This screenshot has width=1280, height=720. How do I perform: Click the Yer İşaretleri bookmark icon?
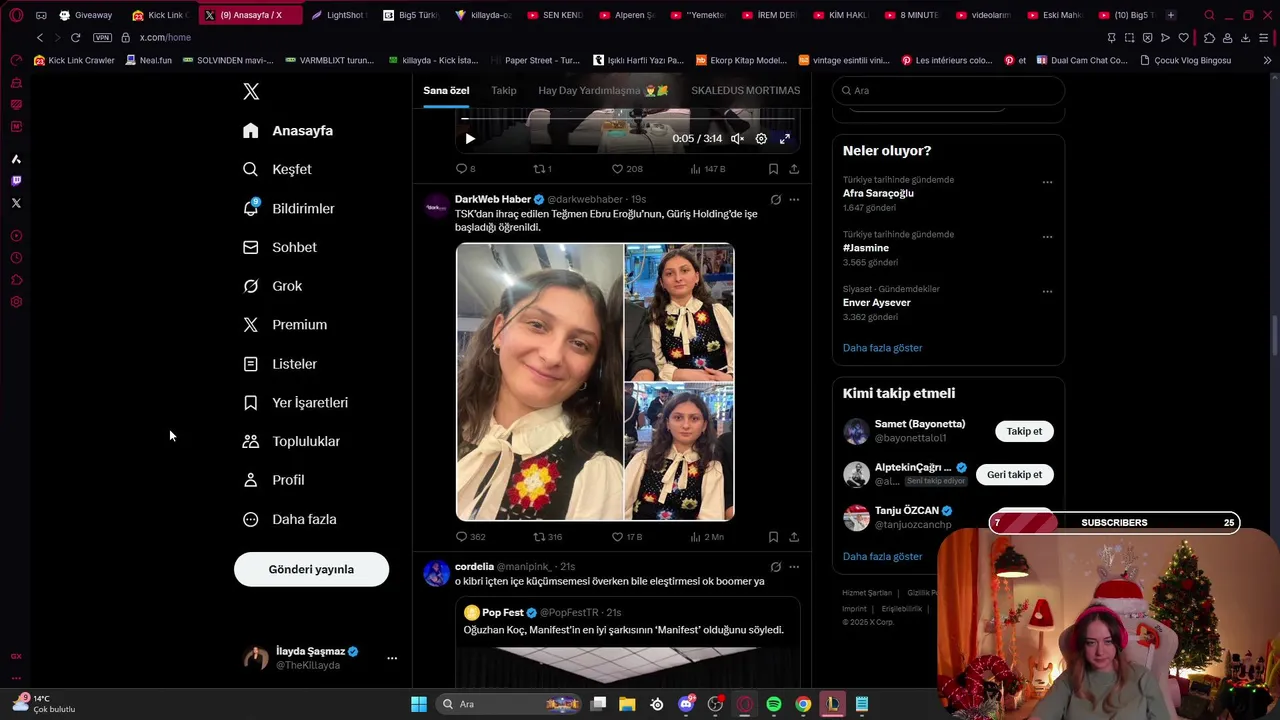tap(251, 402)
